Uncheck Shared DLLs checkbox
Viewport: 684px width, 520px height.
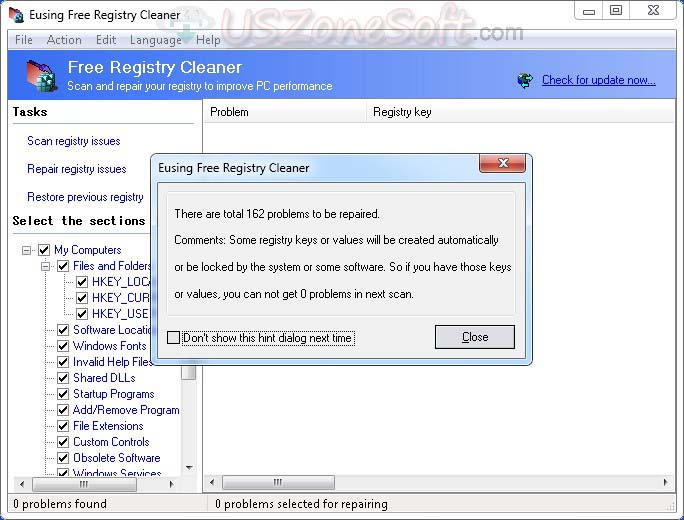click(63, 378)
